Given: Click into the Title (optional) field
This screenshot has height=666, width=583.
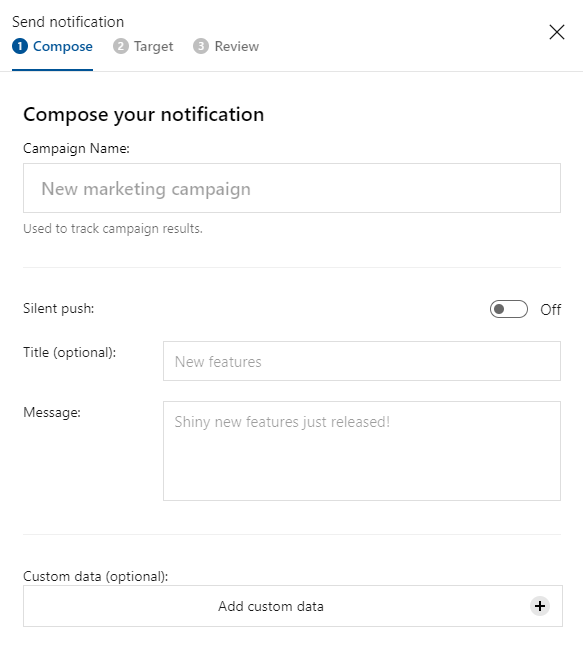Looking at the screenshot, I should [362, 361].
